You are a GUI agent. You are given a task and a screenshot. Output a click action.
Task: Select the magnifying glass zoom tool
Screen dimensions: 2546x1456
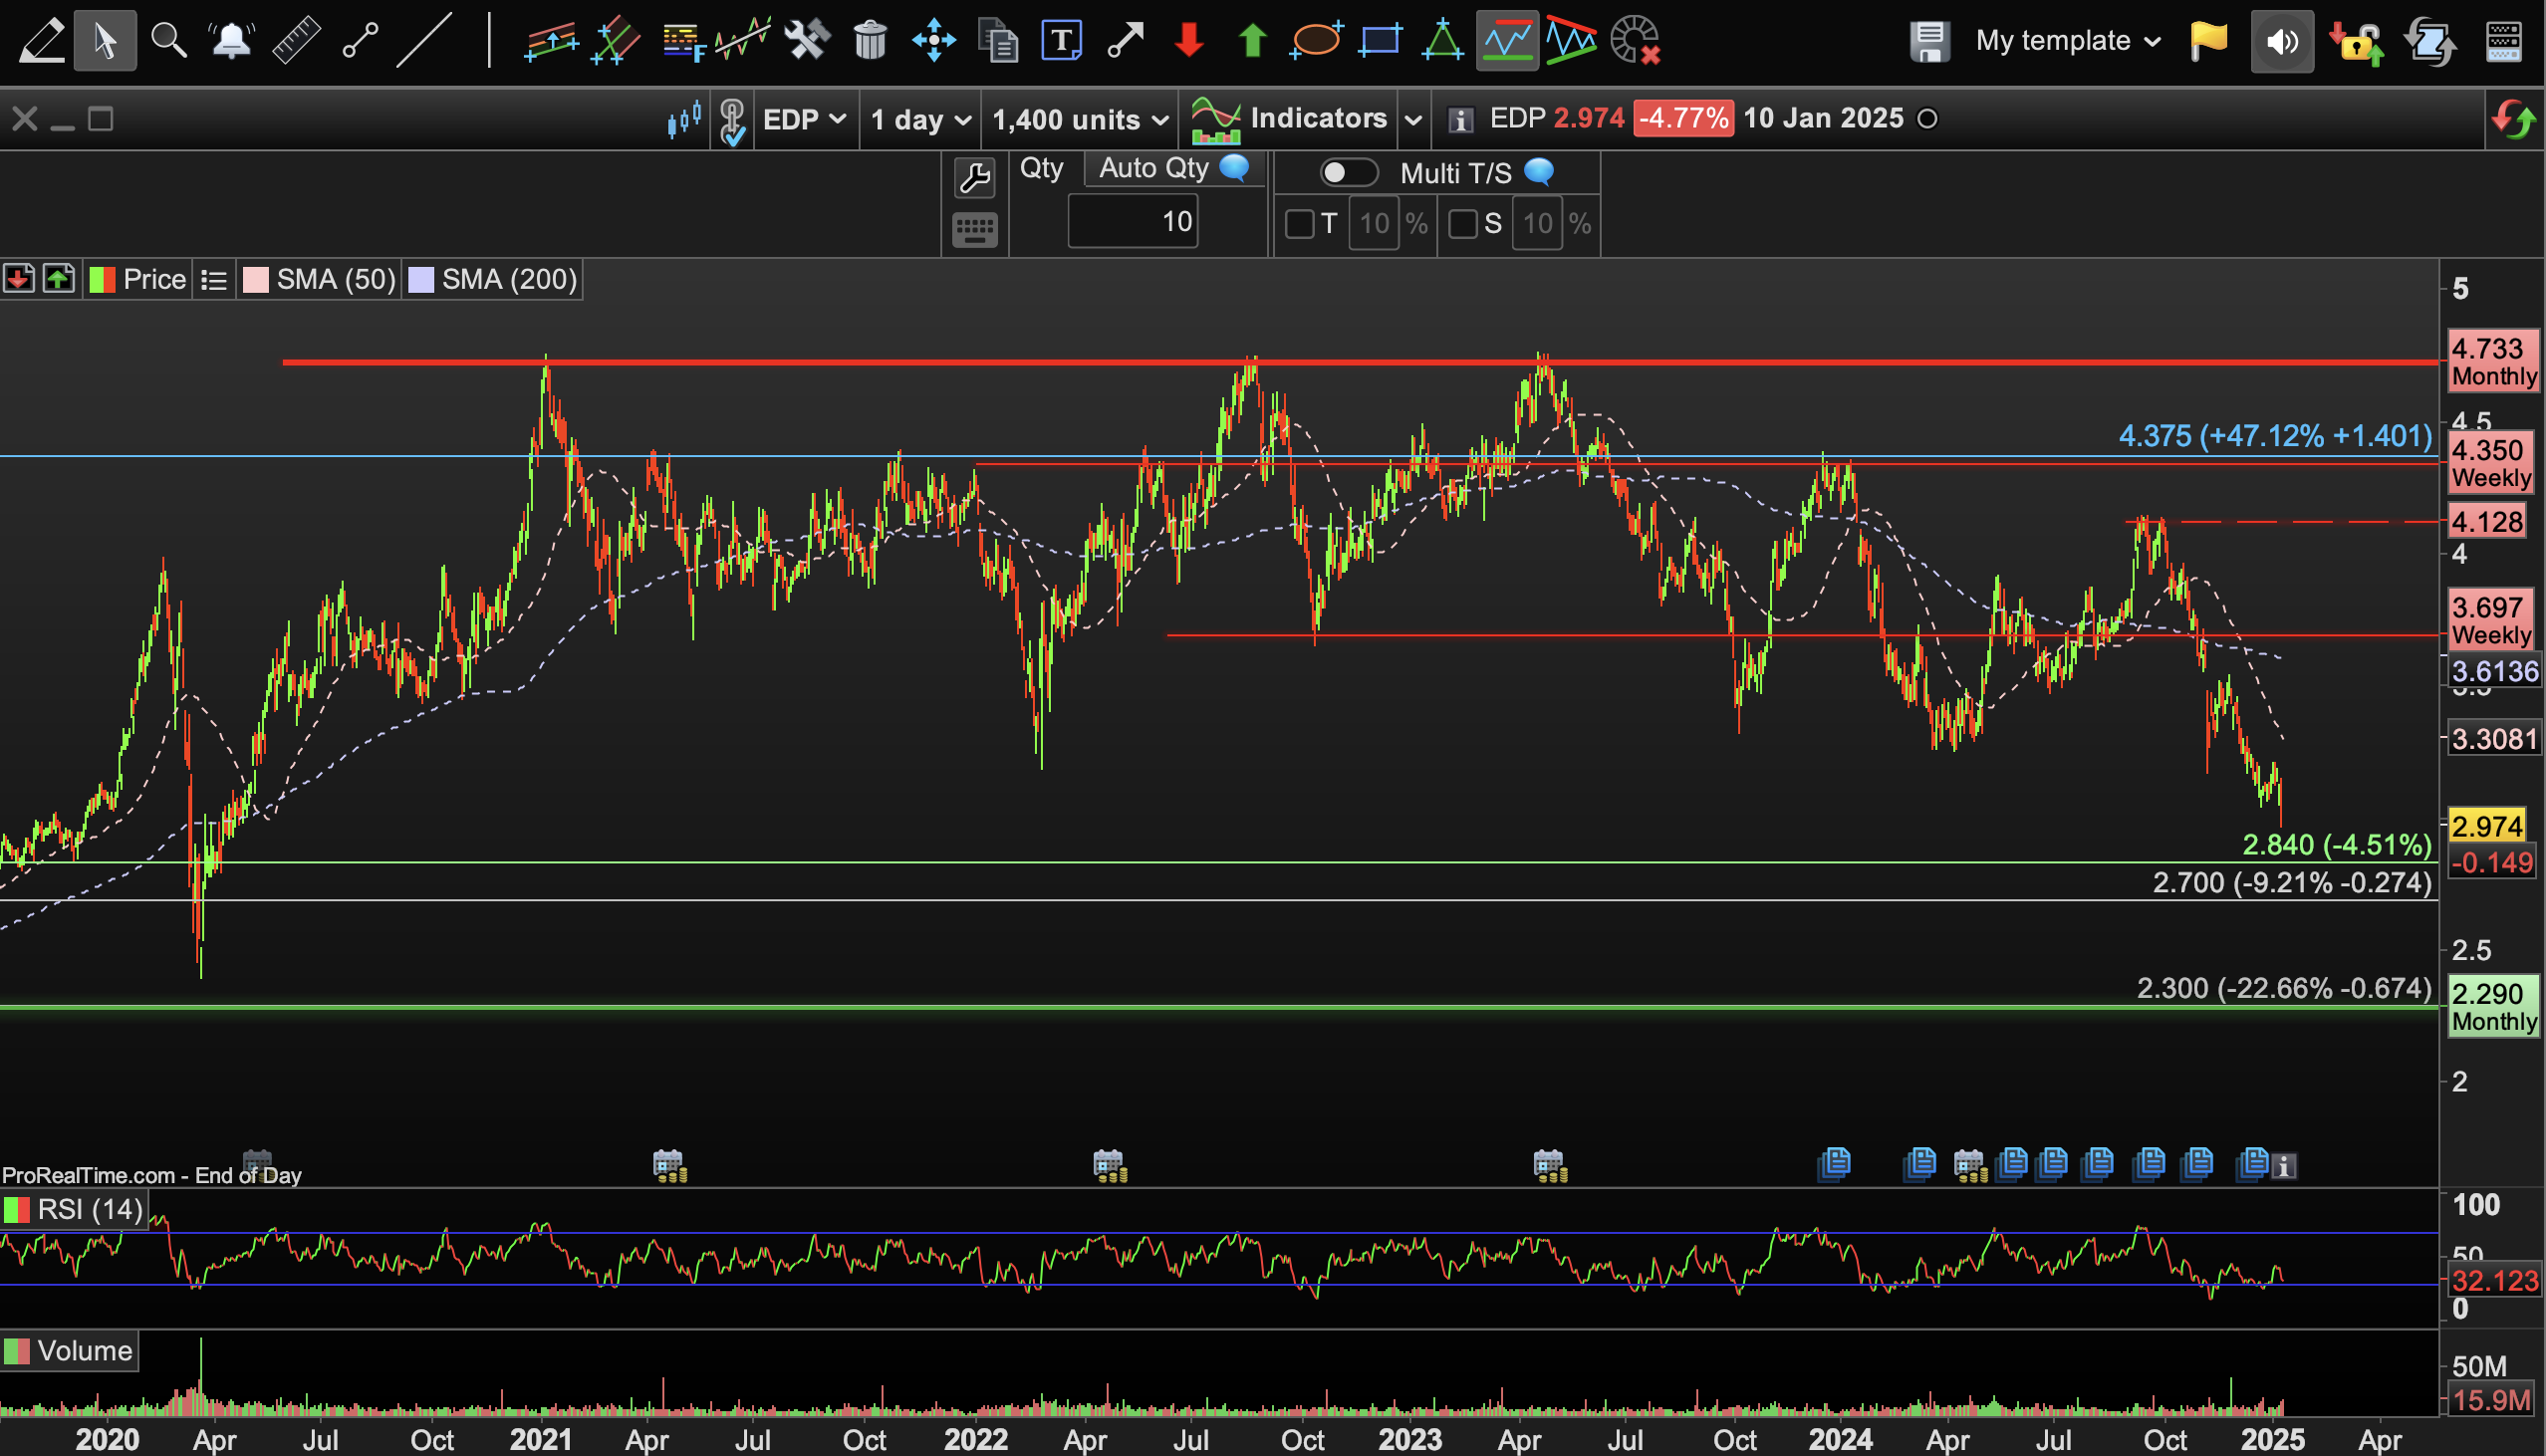168,41
